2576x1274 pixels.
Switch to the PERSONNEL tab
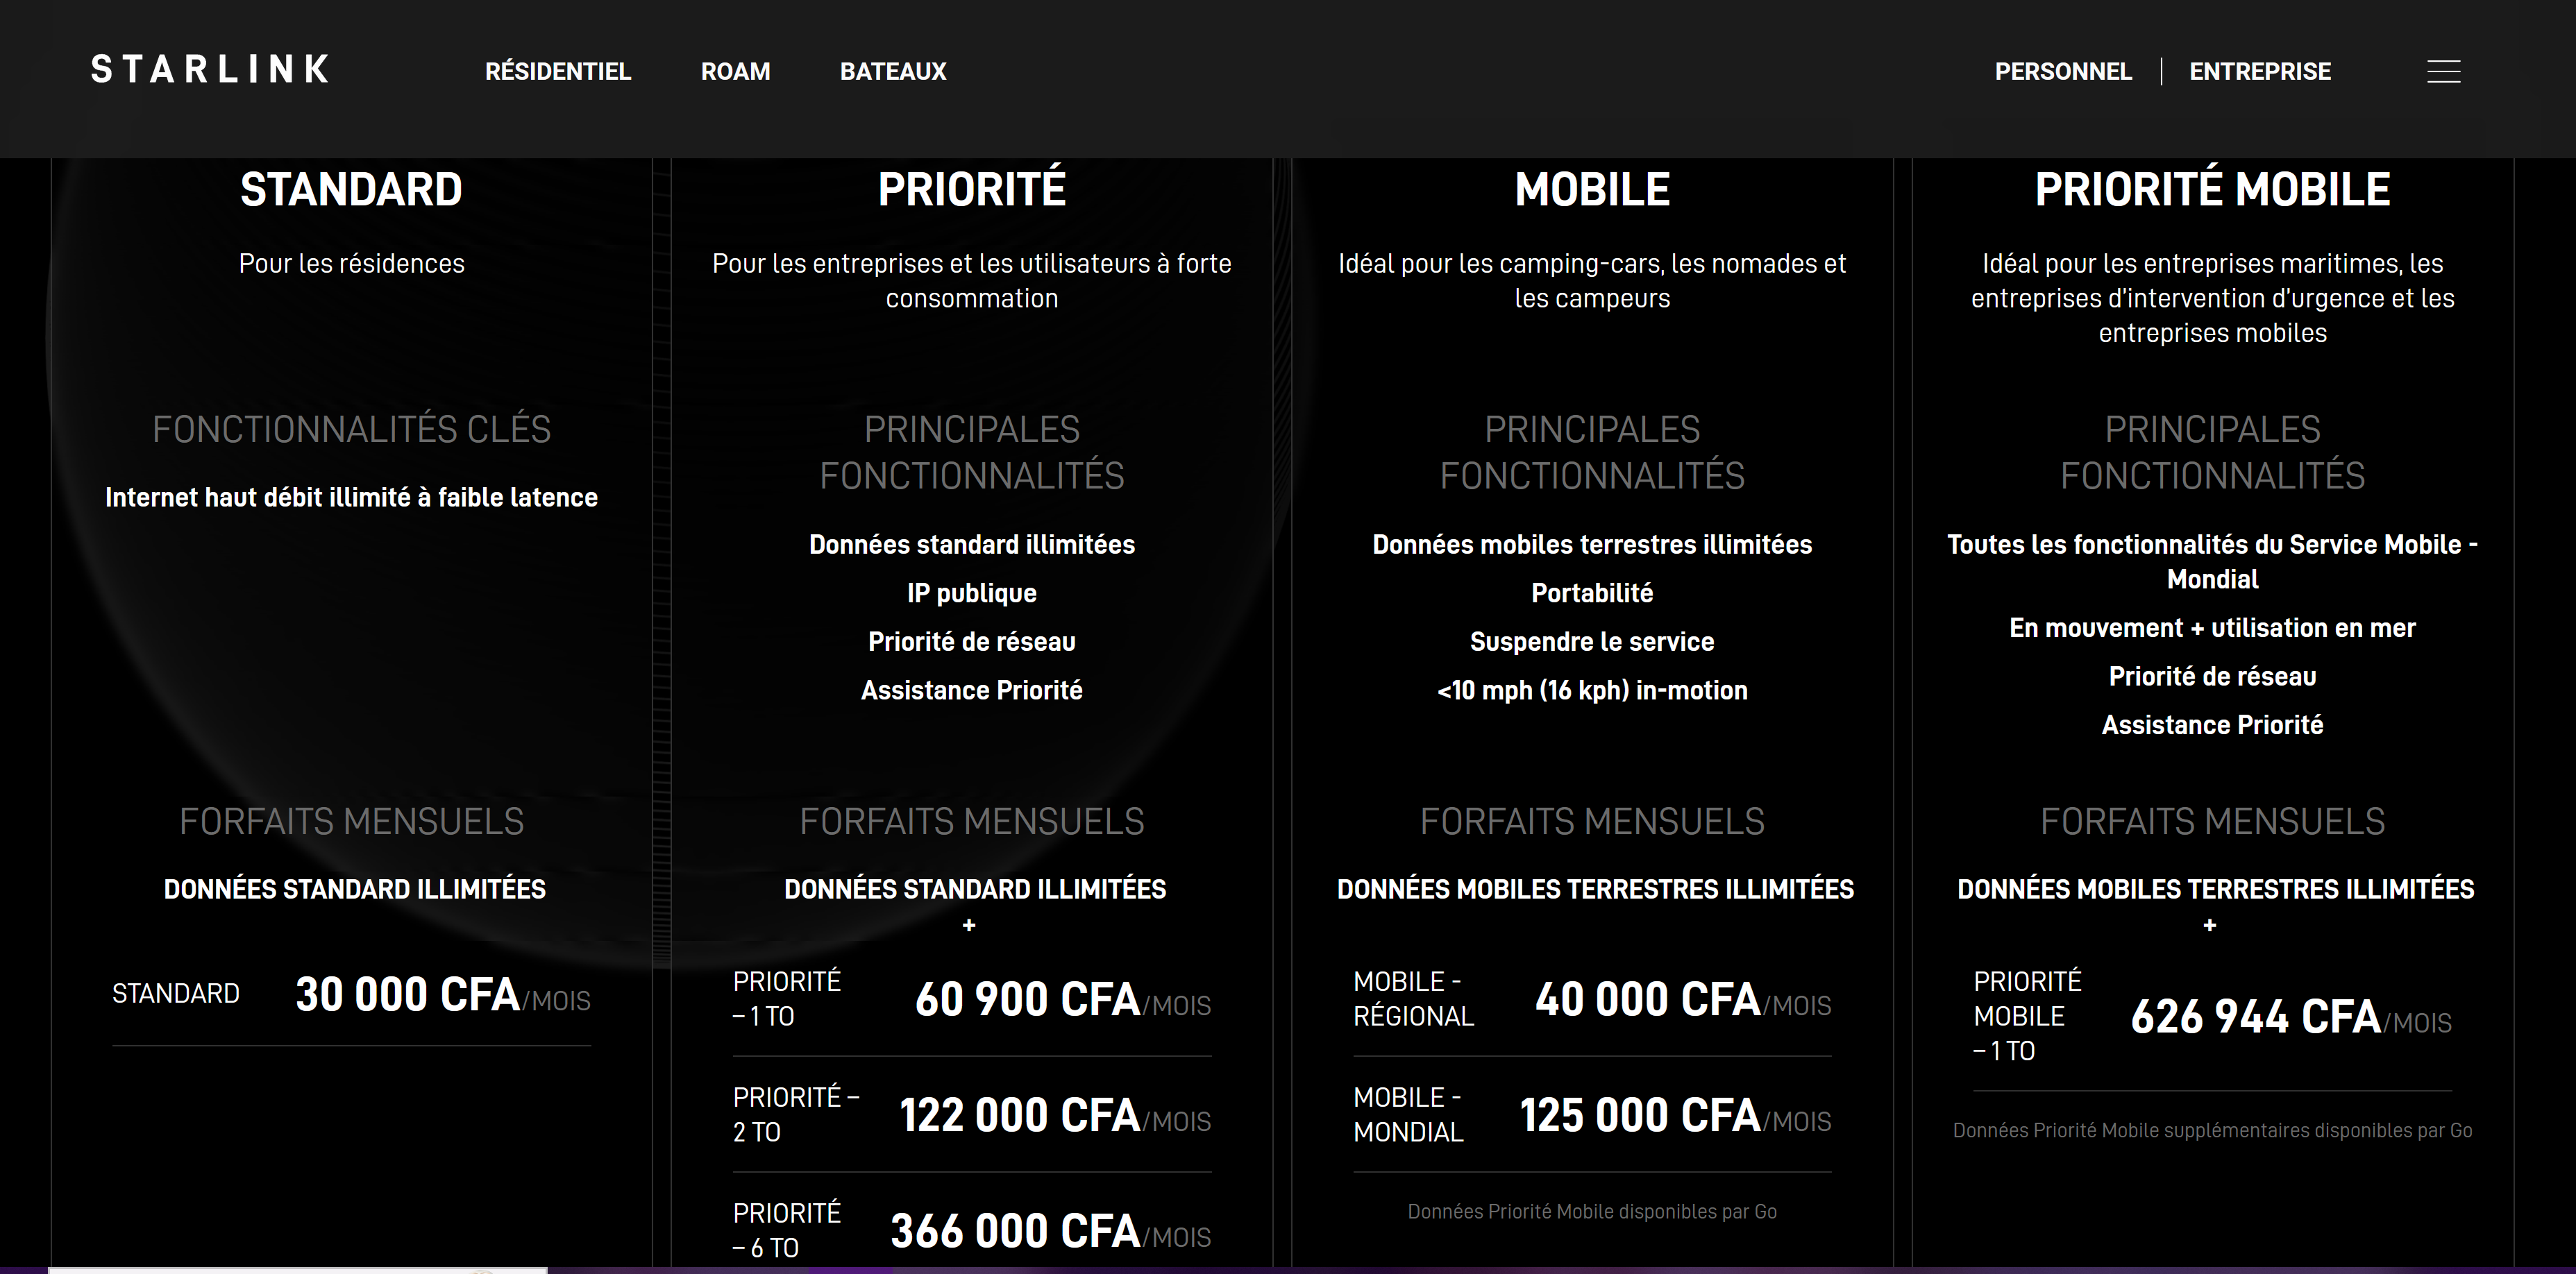(2063, 72)
